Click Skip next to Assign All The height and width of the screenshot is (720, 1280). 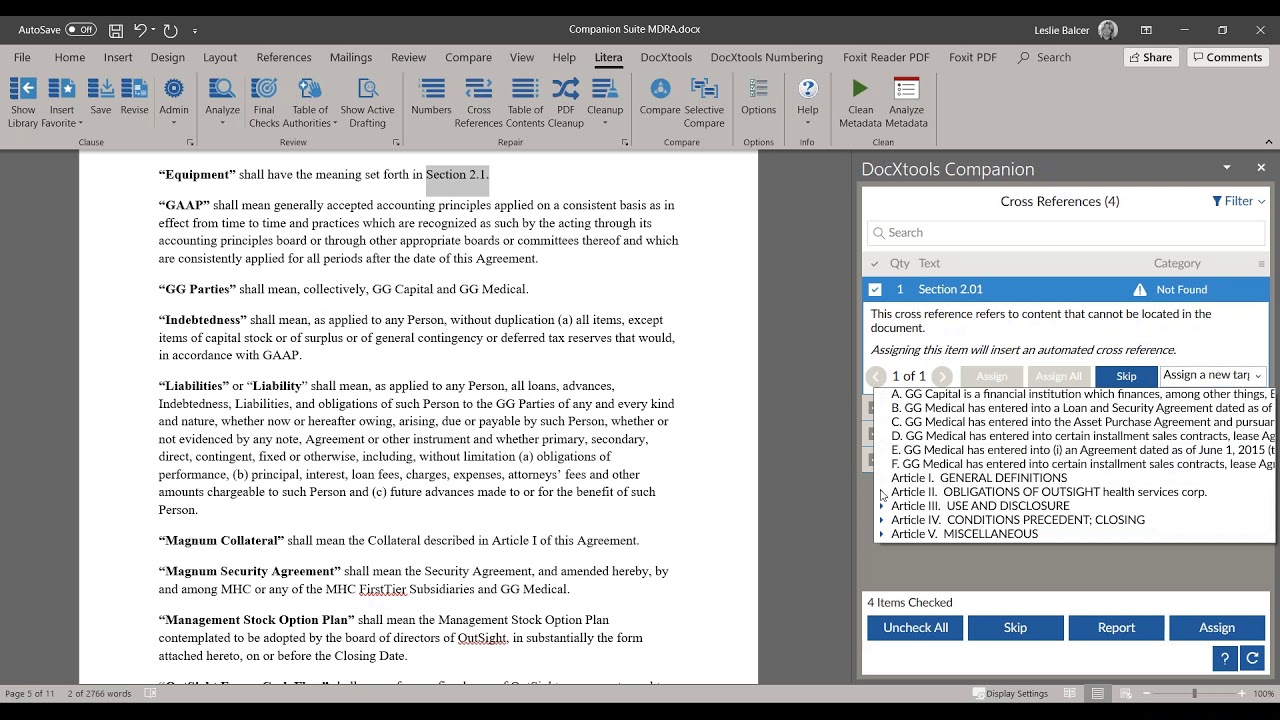(1126, 376)
